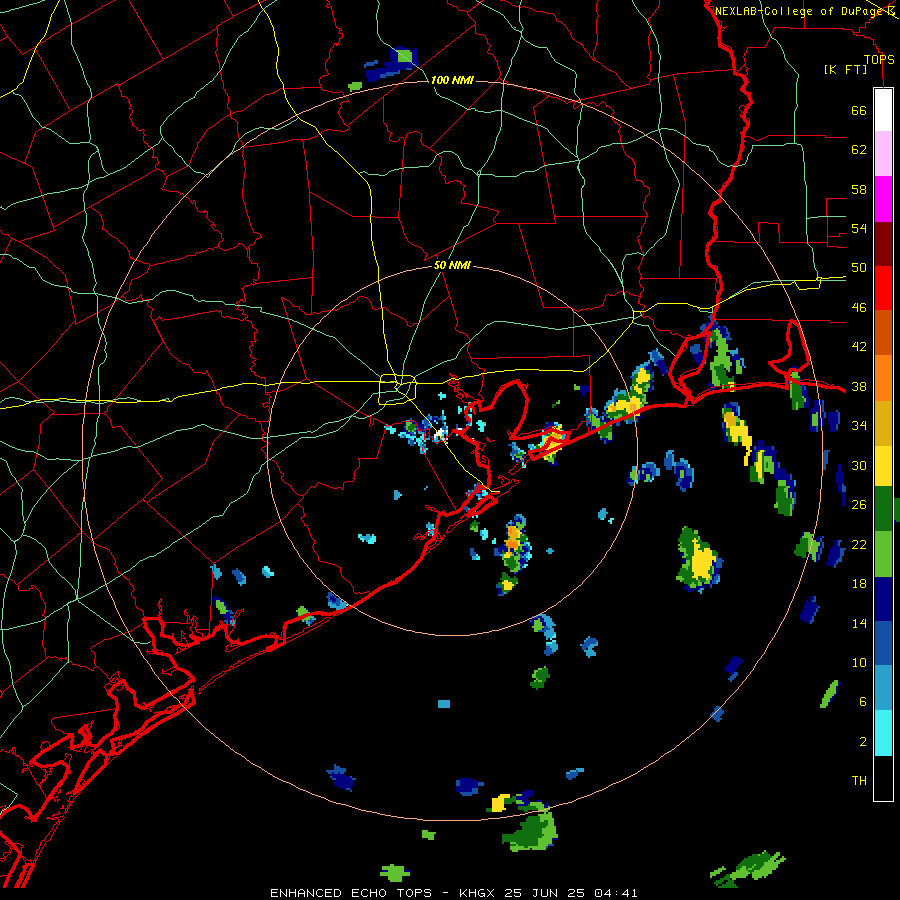Select the legend value "14"
This screenshot has height=900, width=900.
859,623
